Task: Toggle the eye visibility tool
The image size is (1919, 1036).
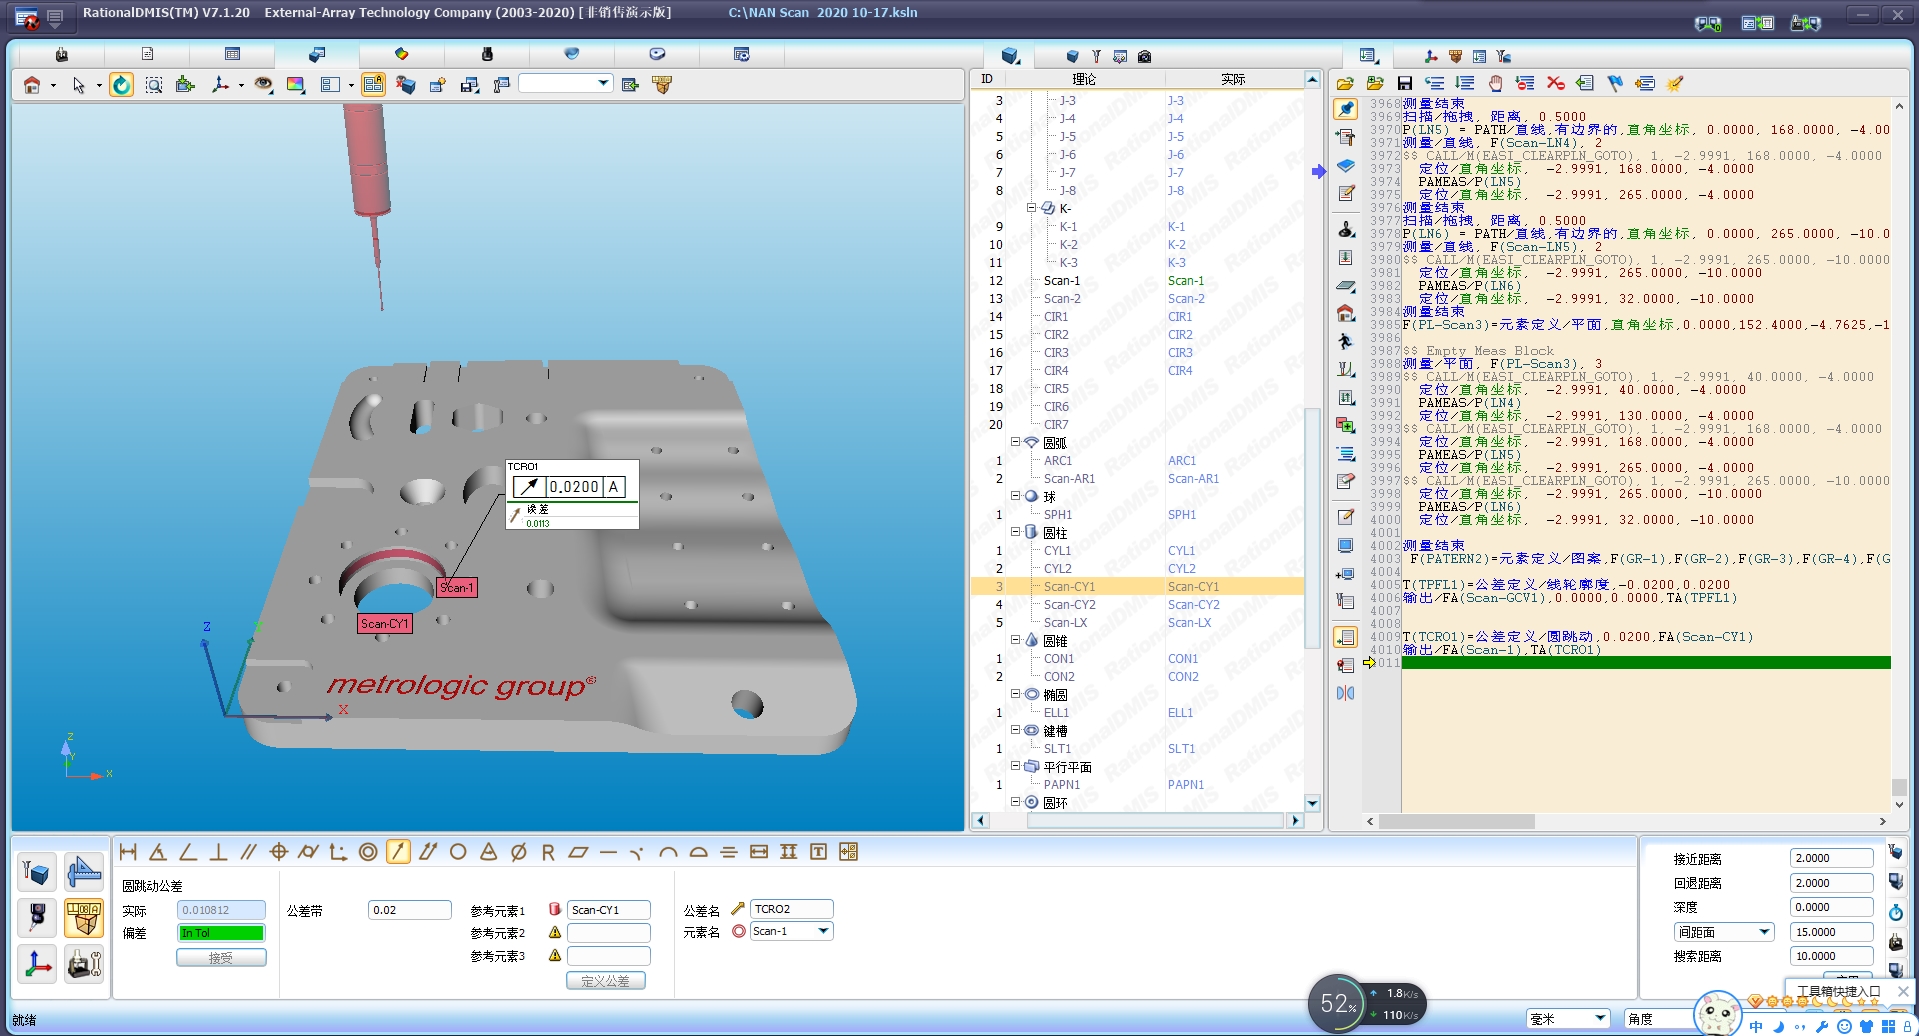Action: click(263, 85)
